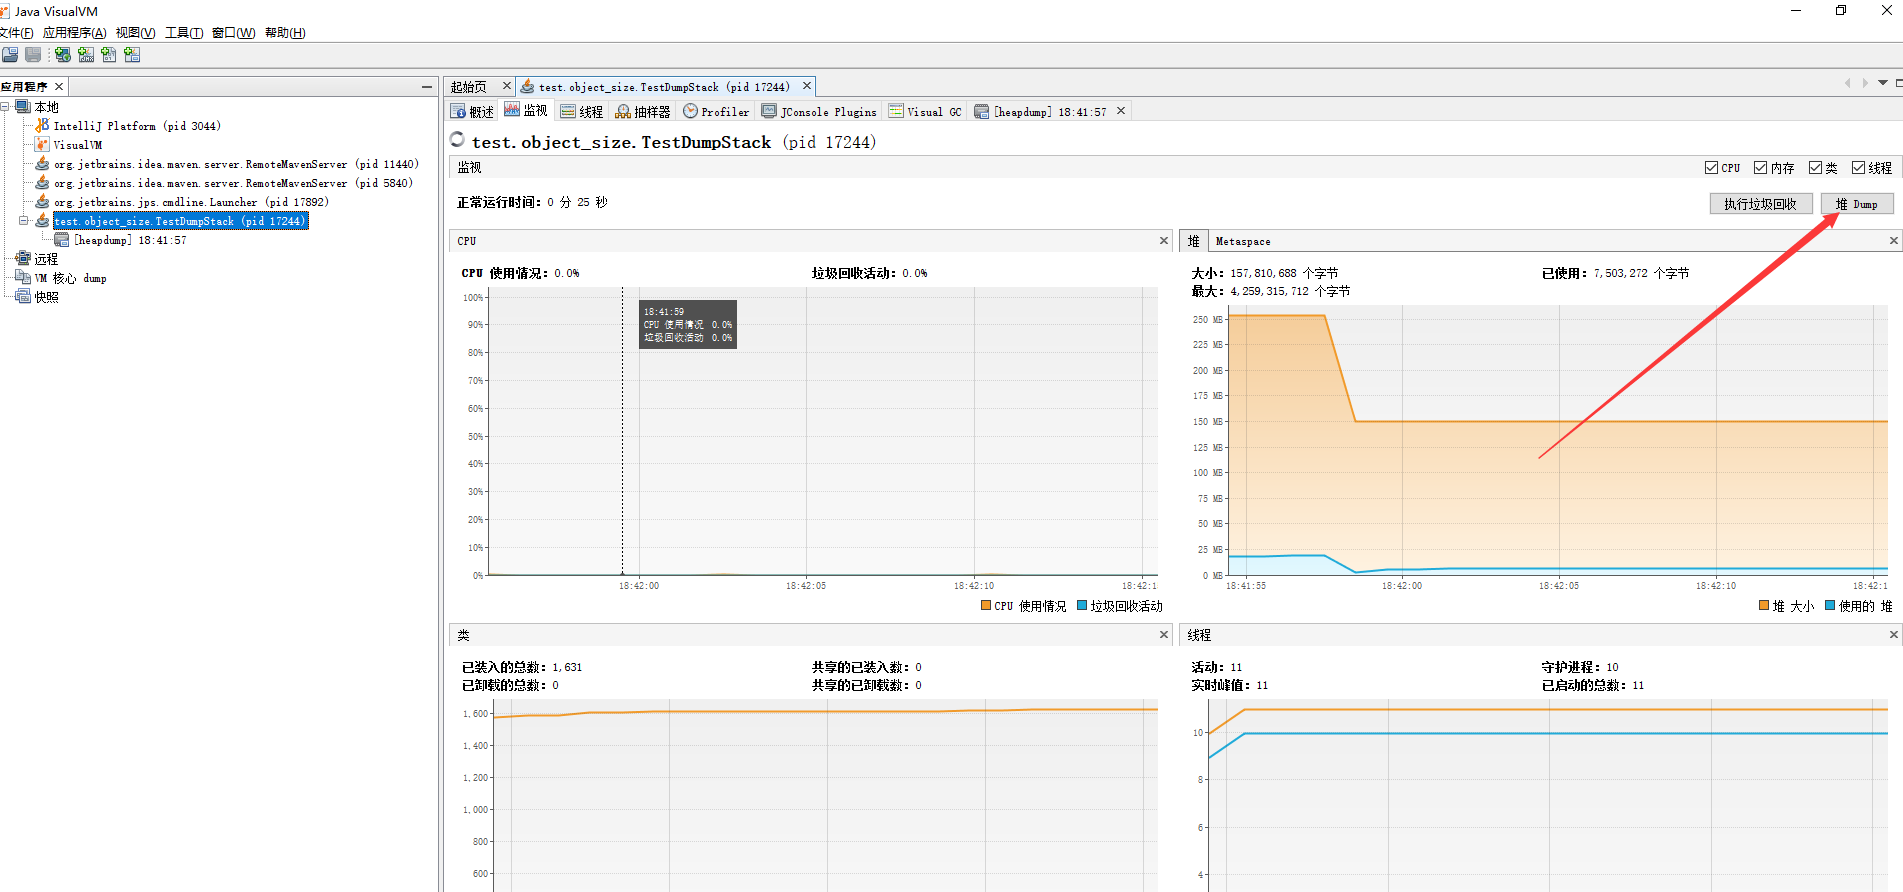Click the Java icon of RemoteMavenServer pid 5840
Image resolution: width=1903 pixels, height=892 pixels.
(42, 183)
